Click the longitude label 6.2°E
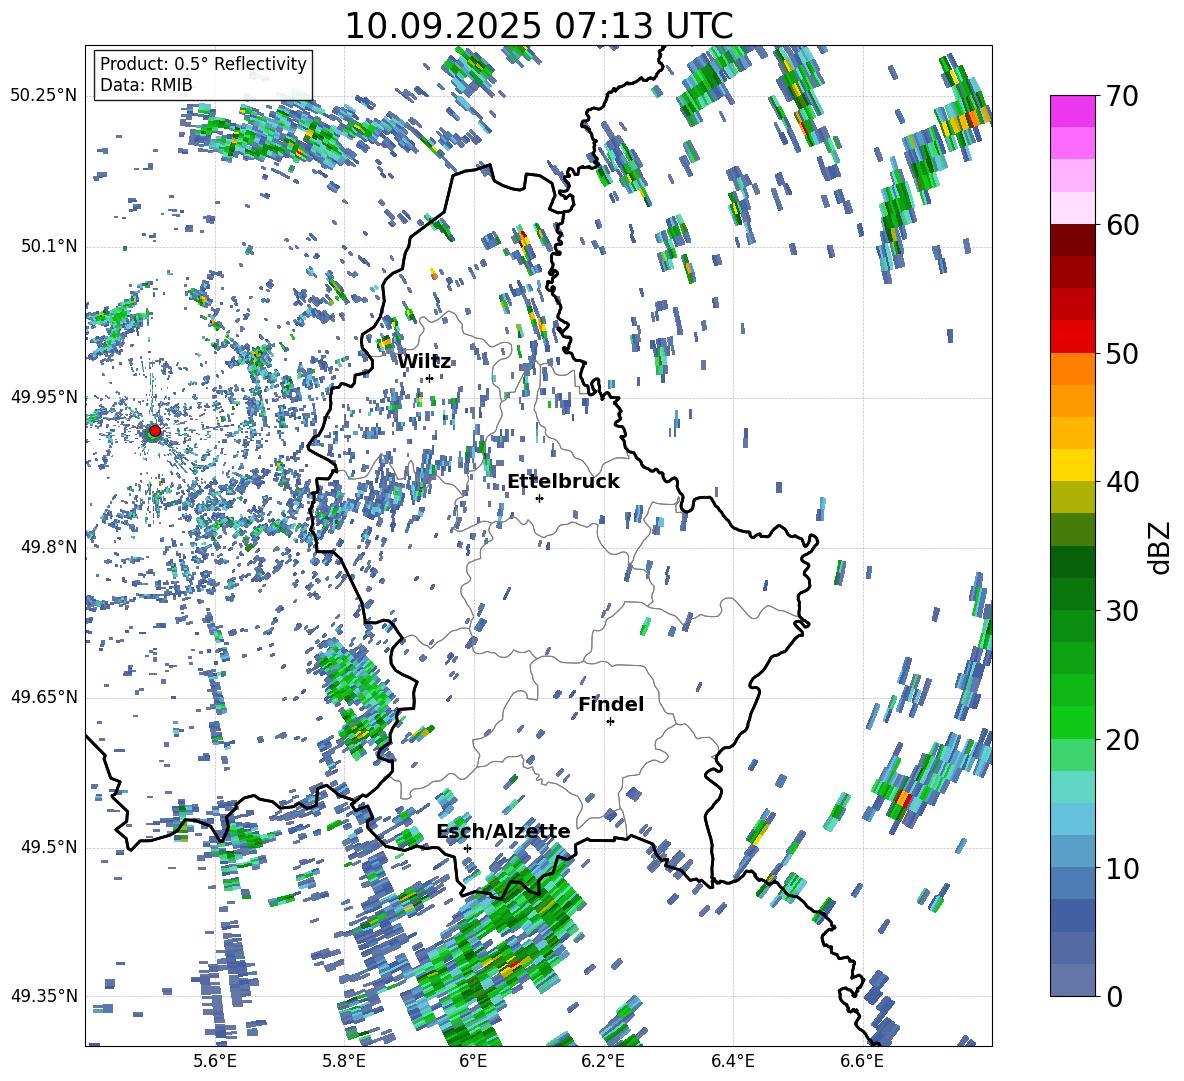Image resolution: width=1184 pixels, height=1081 pixels. pos(603,1062)
